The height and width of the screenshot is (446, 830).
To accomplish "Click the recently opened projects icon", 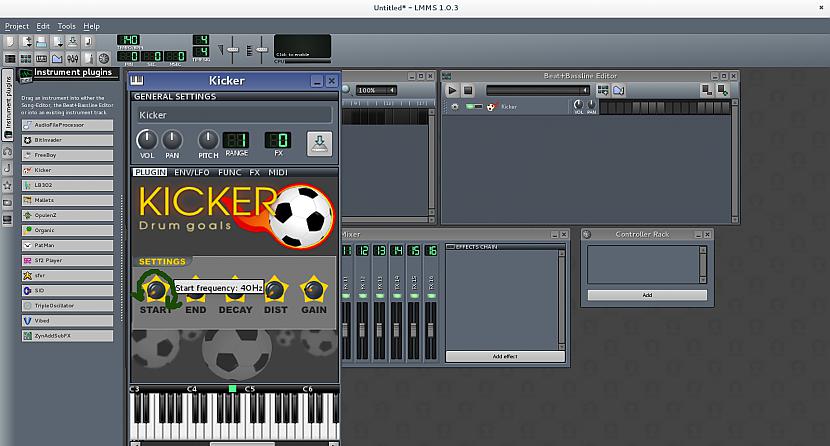I will point(57,42).
